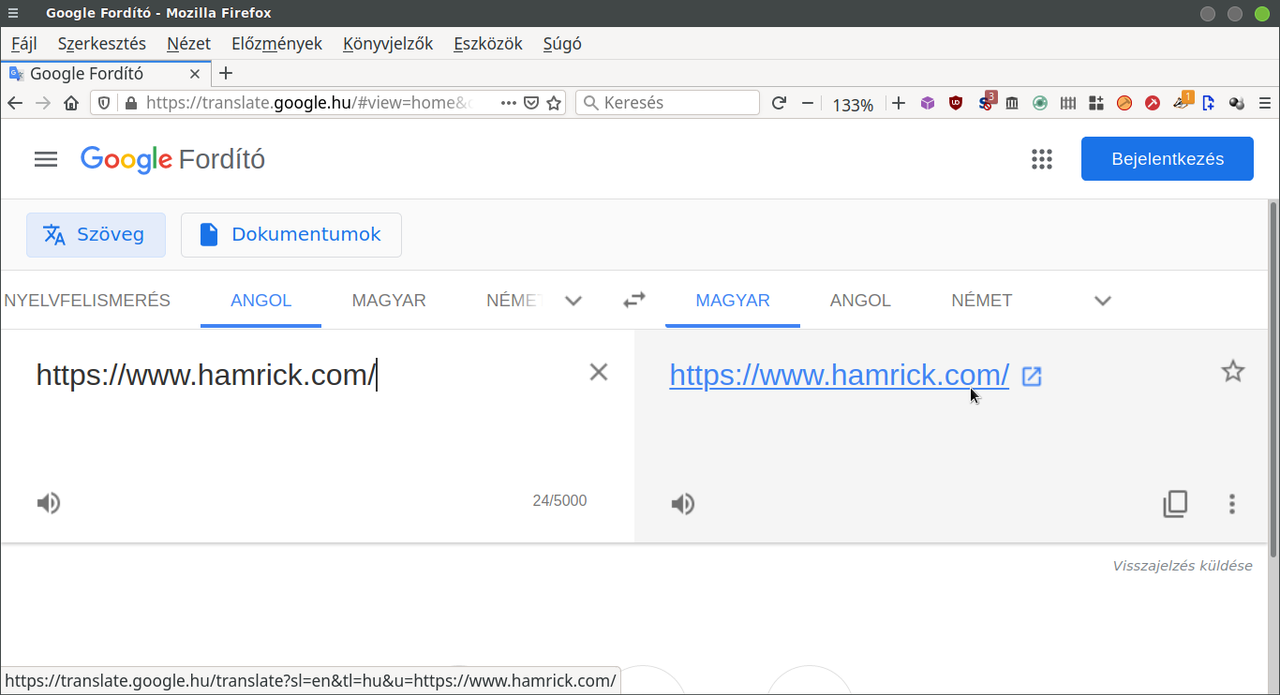Clear the source text with X
Image resolution: width=1280 pixels, height=695 pixels.
click(x=598, y=373)
